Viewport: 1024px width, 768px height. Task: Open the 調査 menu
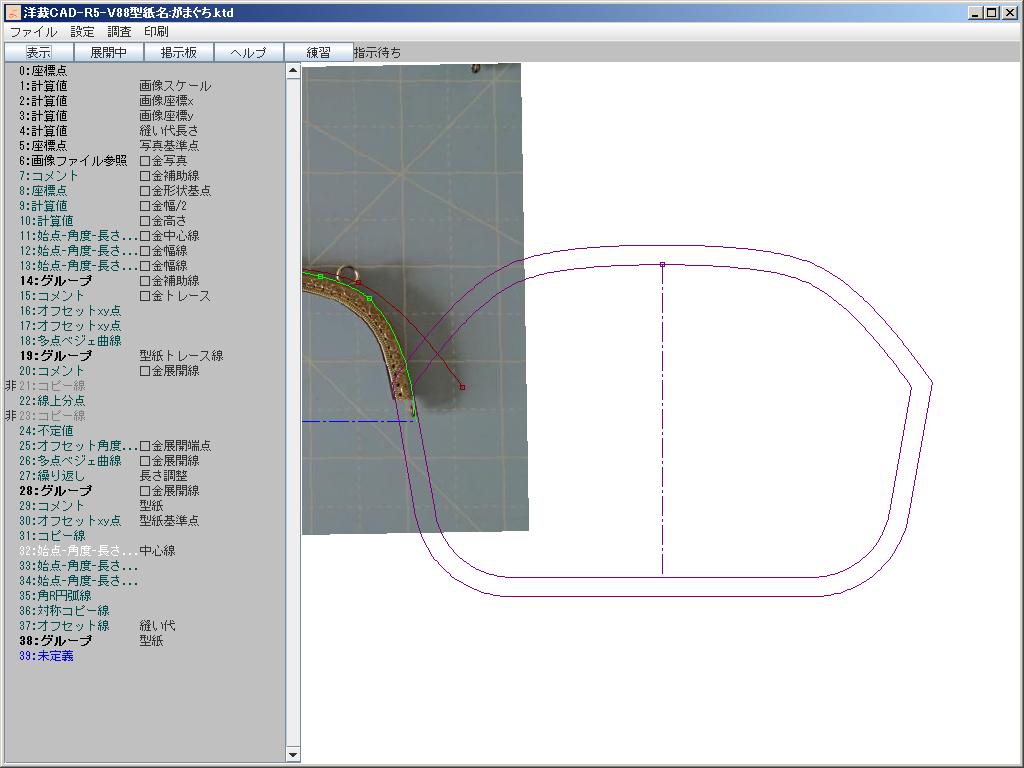click(119, 31)
